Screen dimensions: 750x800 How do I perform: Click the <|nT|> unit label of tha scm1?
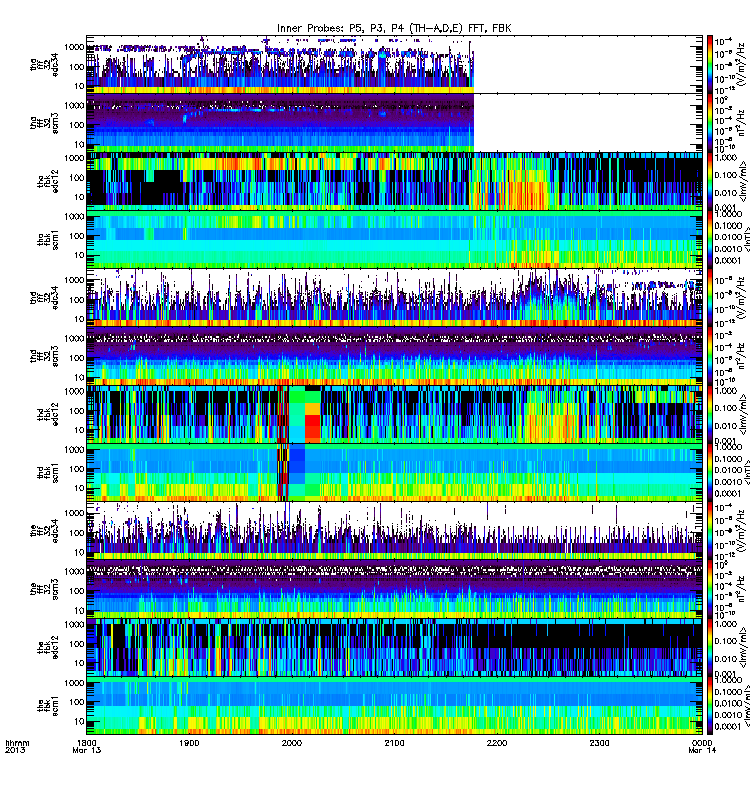click(745, 239)
